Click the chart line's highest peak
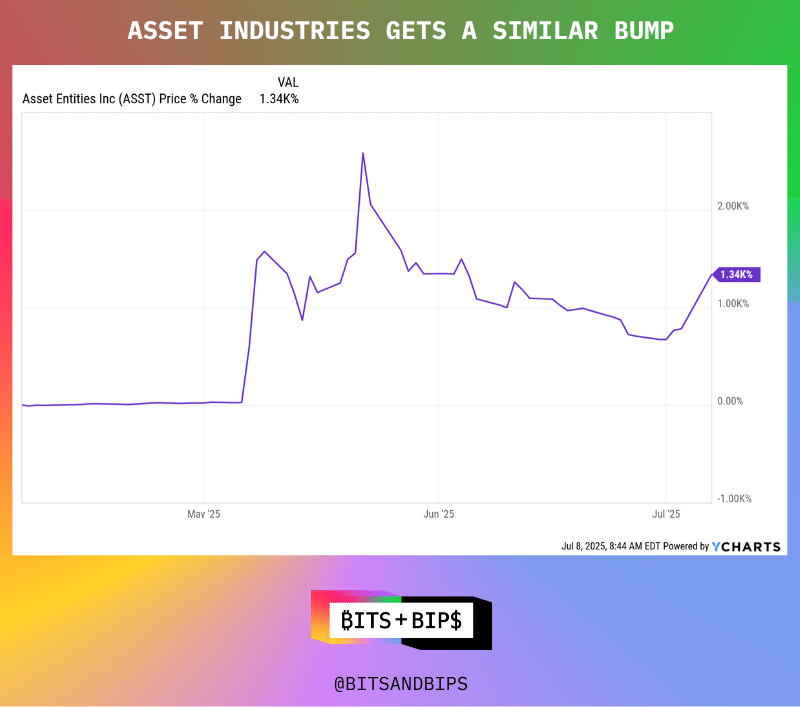The width and height of the screenshot is (800, 707). point(362,153)
